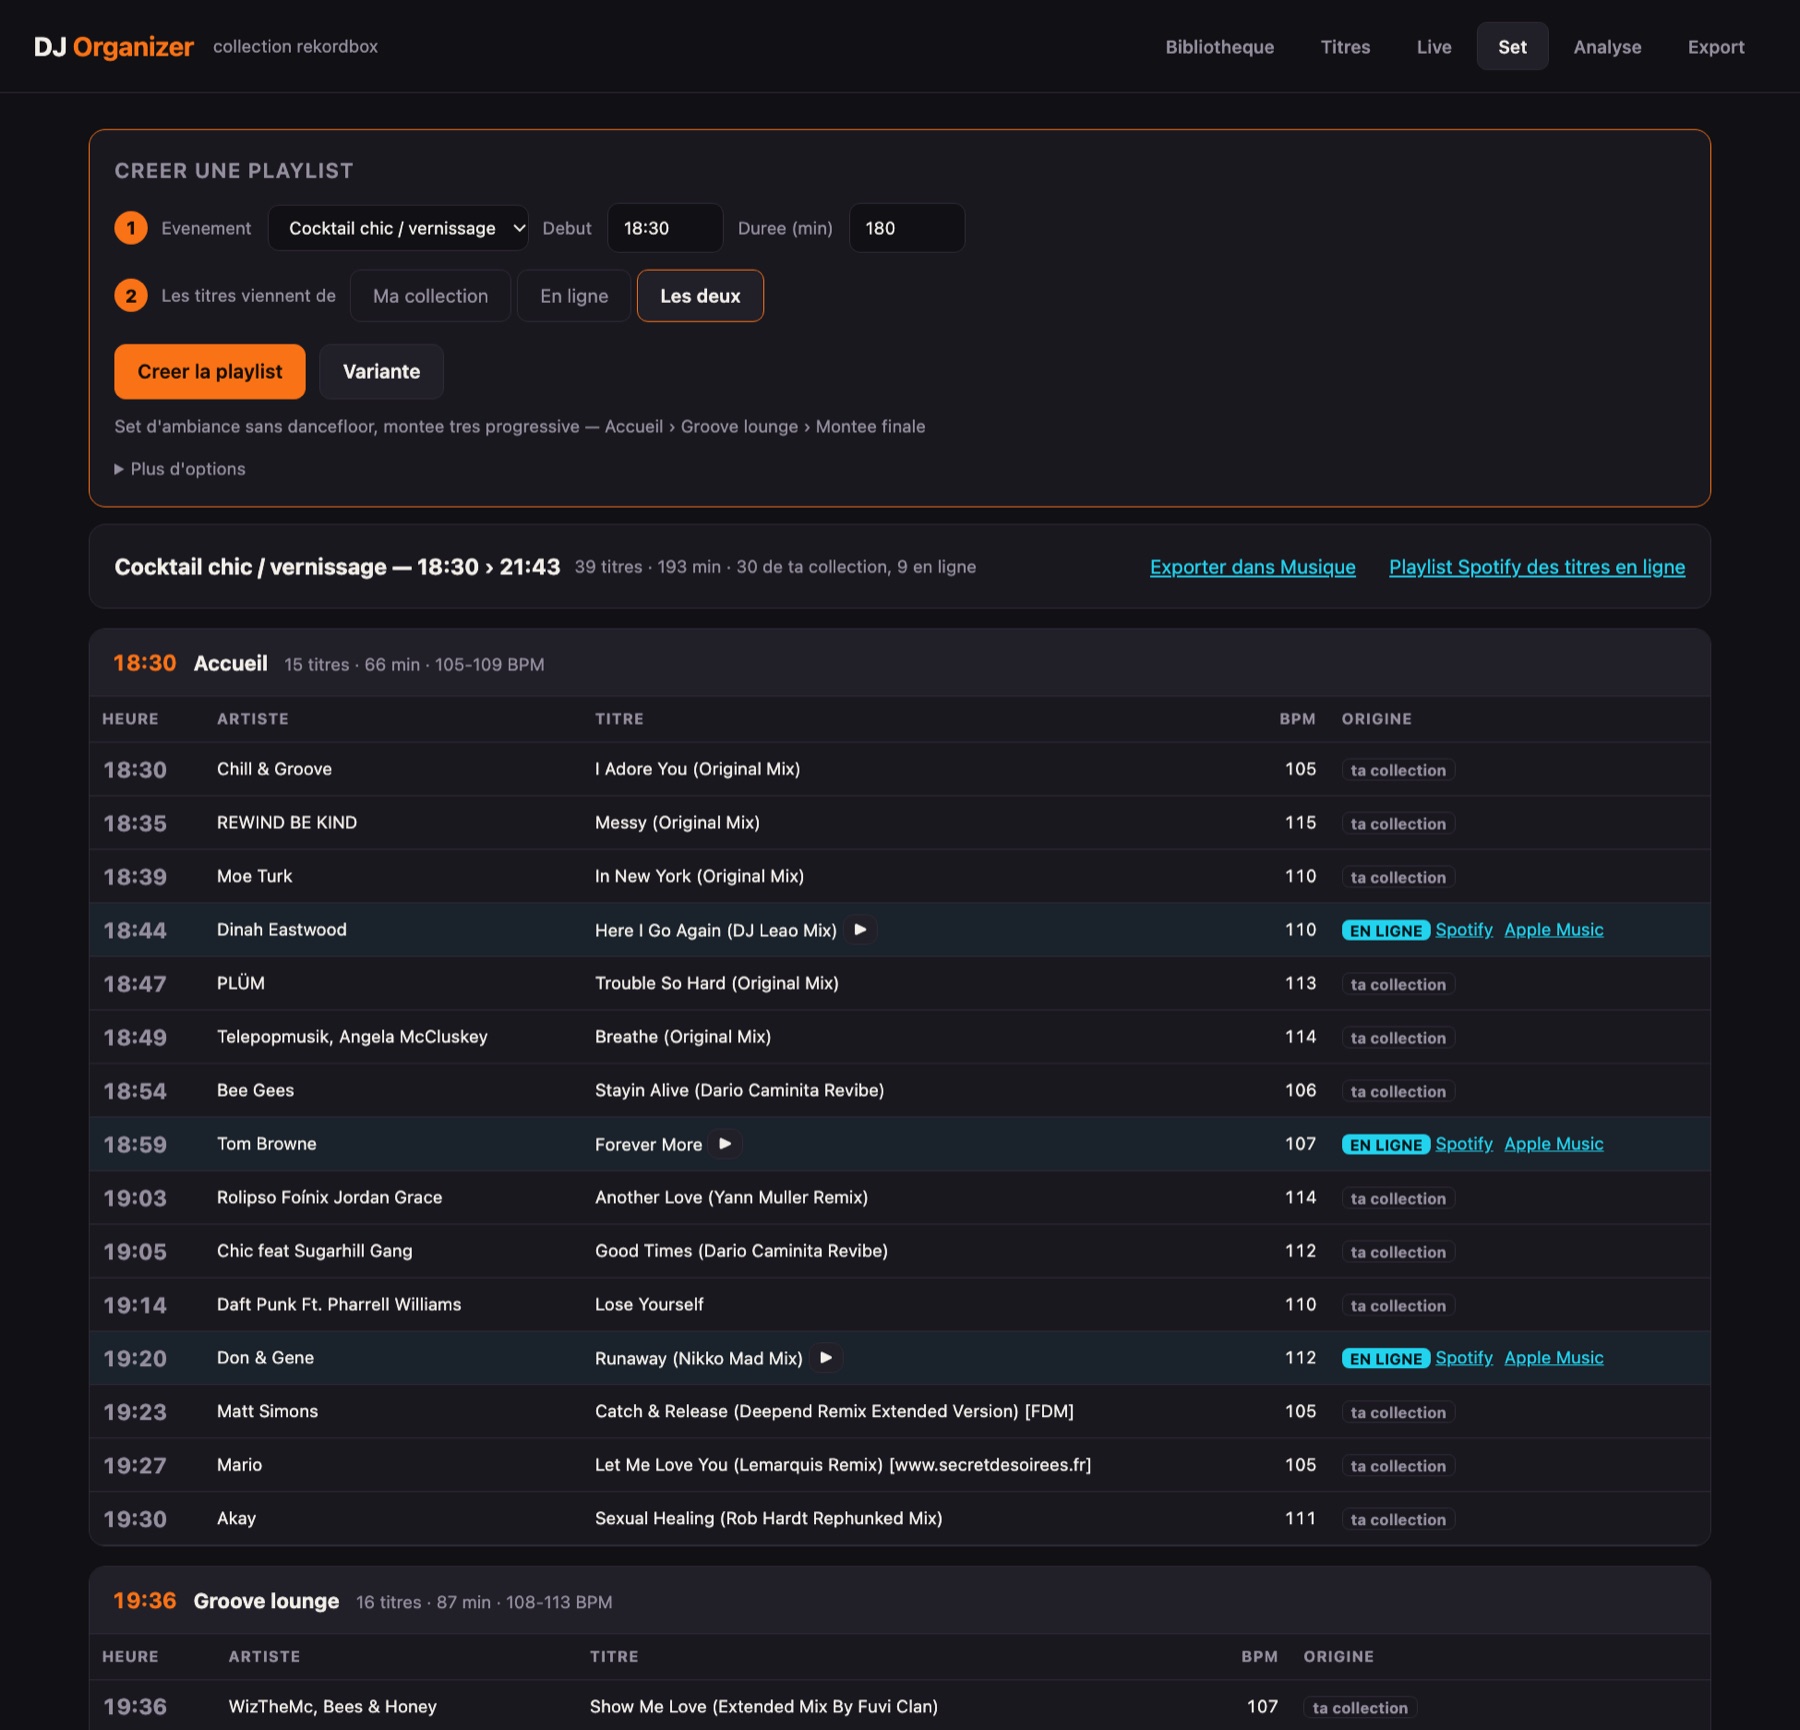Click ta collection badge for Akay
The height and width of the screenshot is (1730, 1800).
tap(1398, 1520)
